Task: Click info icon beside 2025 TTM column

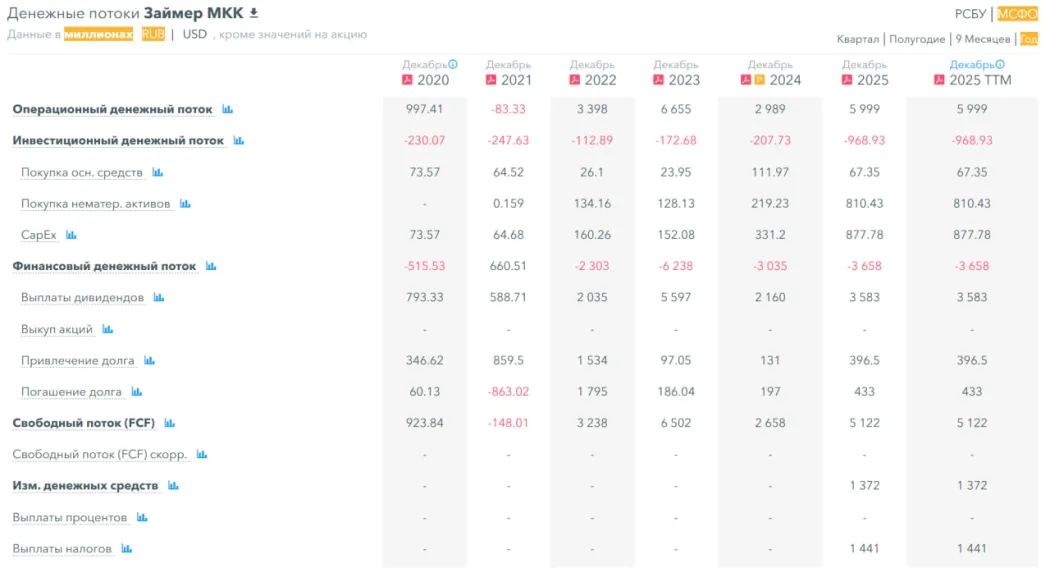Action: tap(1000, 64)
